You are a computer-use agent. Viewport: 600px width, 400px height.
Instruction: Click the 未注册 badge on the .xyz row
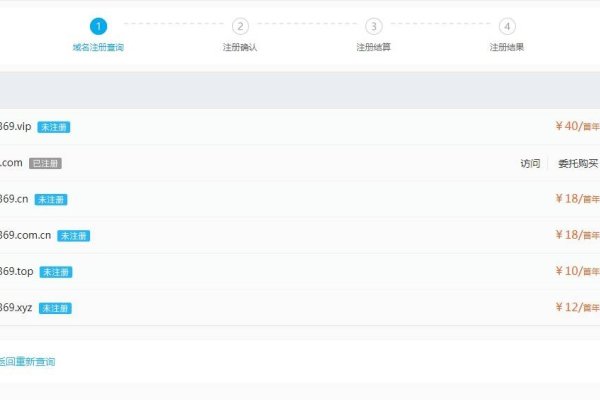[55, 308]
